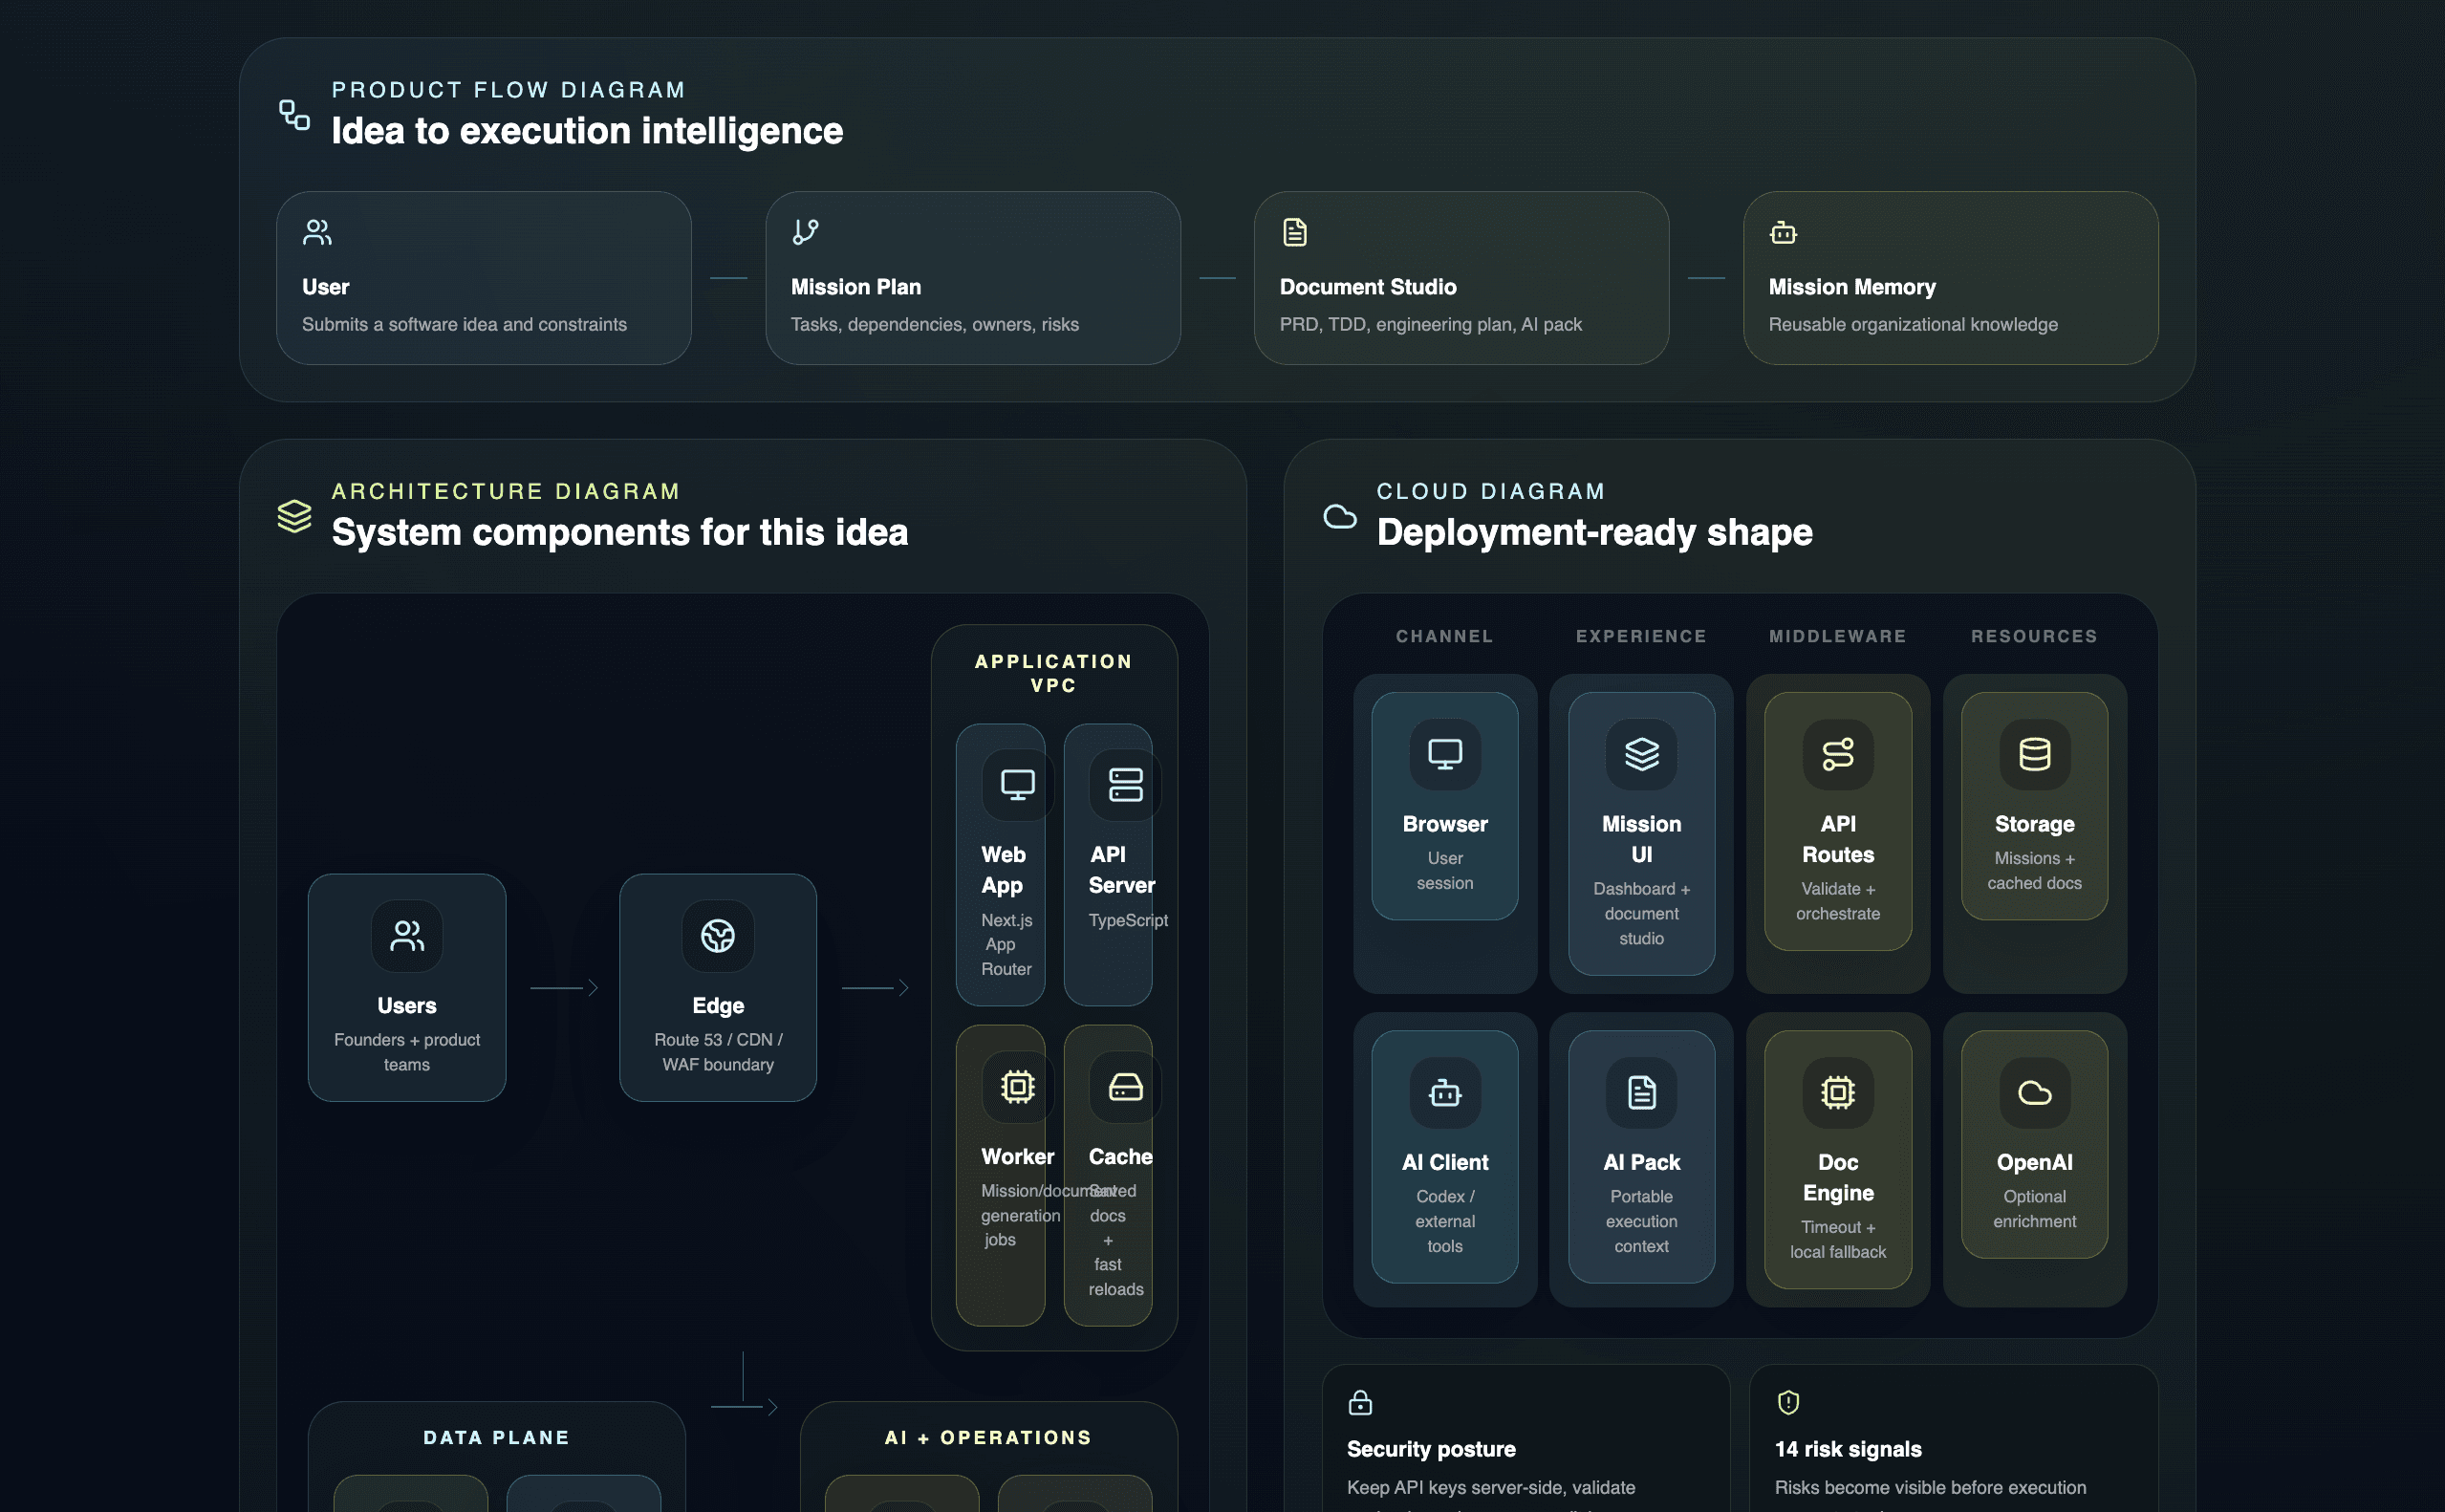Click 'PRD, TDD, engineering plan, AI pack' text
This screenshot has height=1512, width=2445.
[1431, 325]
